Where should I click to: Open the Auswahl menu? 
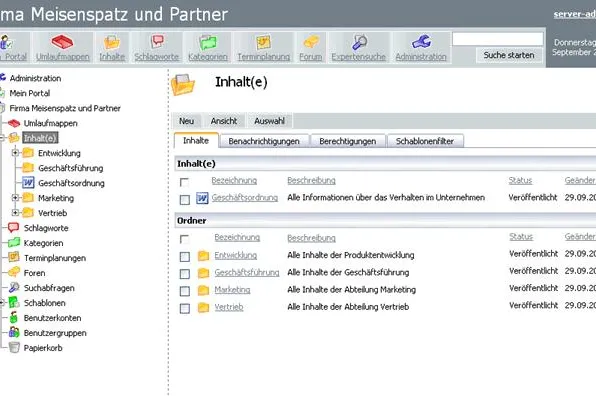click(x=269, y=121)
